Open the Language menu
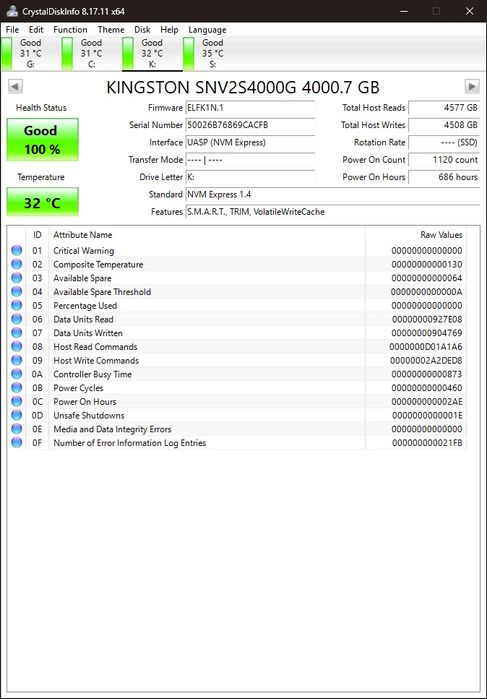Image resolution: width=487 pixels, height=699 pixels. (207, 29)
